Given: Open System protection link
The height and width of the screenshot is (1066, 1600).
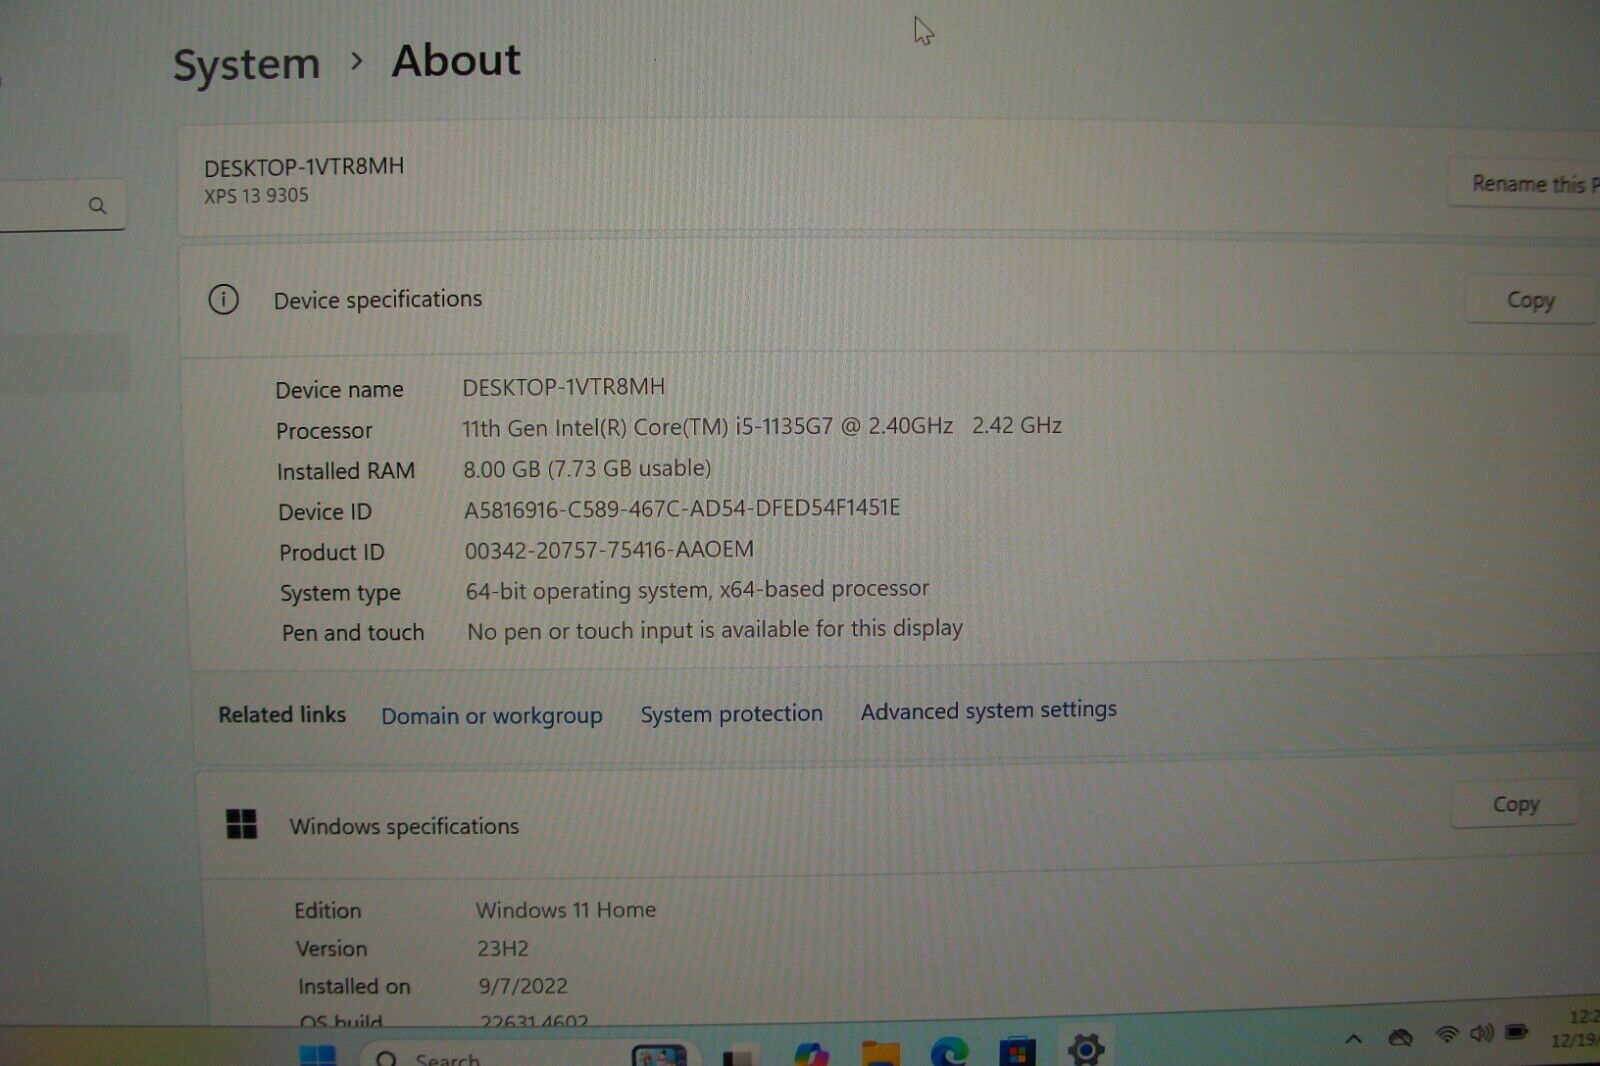Looking at the screenshot, I should [x=731, y=714].
